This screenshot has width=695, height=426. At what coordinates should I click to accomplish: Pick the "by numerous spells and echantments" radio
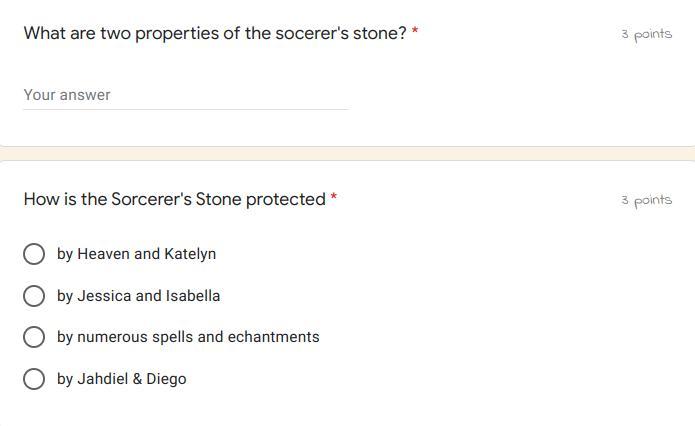[x=34, y=337]
